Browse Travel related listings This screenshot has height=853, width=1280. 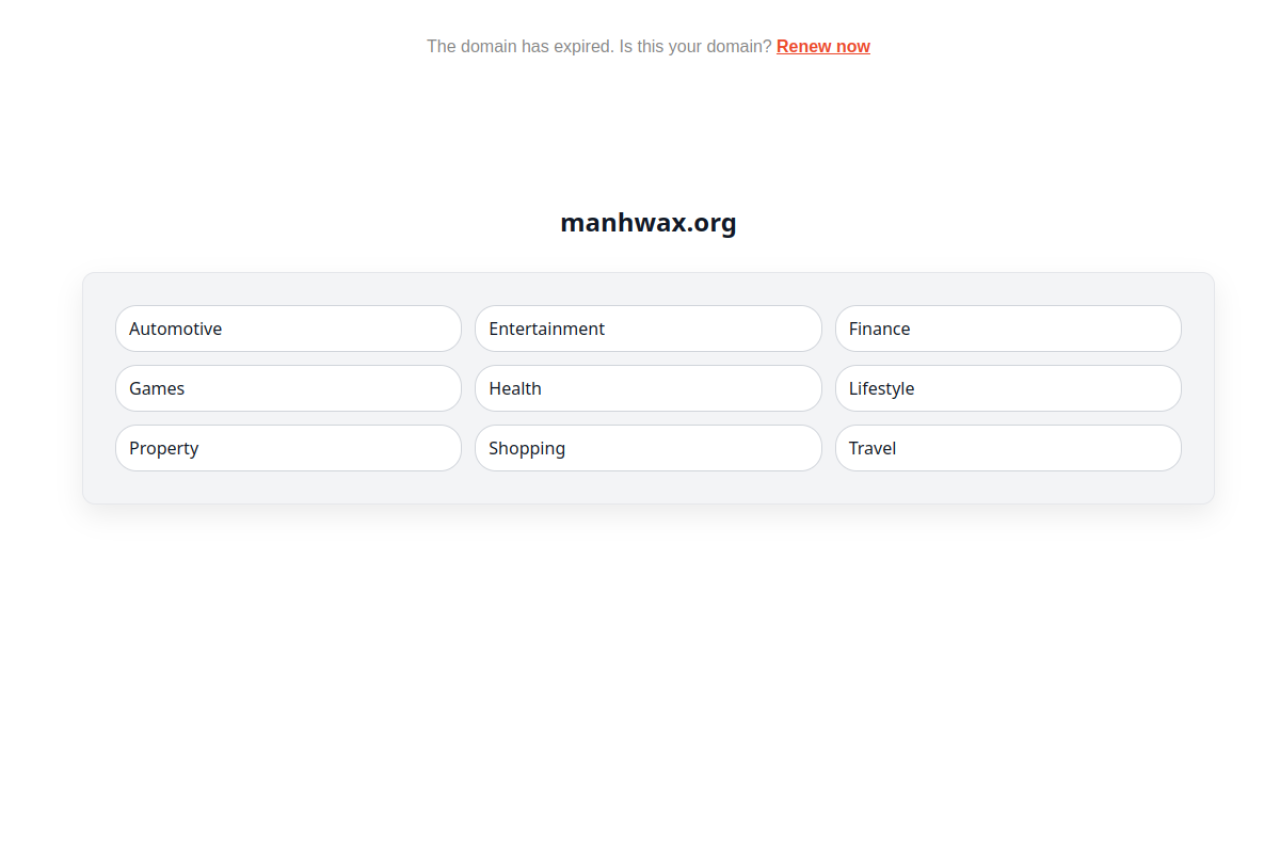(1008, 448)
